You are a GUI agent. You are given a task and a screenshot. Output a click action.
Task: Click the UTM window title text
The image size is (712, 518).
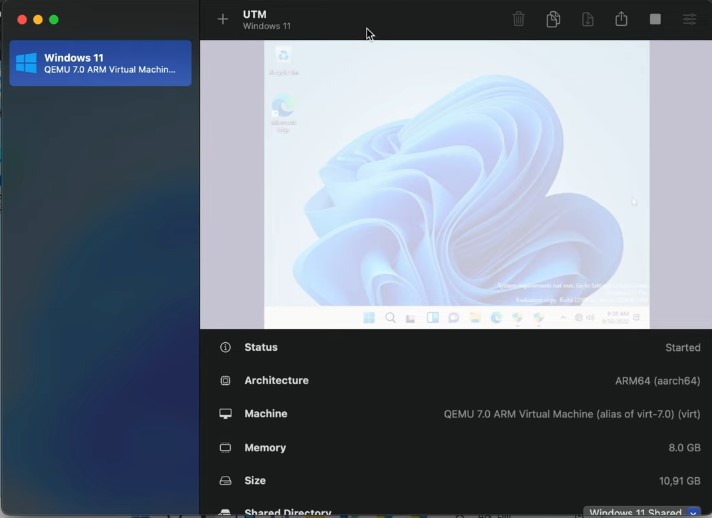pyautogui.click(x=255, y=14)
